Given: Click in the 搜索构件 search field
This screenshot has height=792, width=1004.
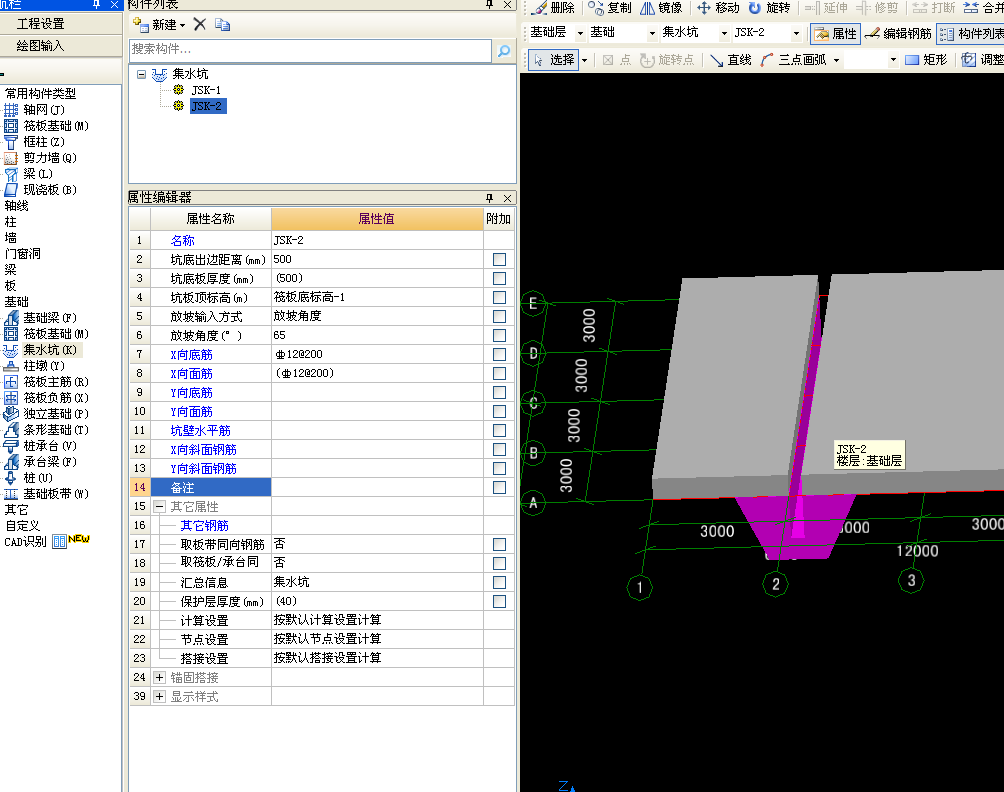Looking at the screenshot, I should point(311,50).
